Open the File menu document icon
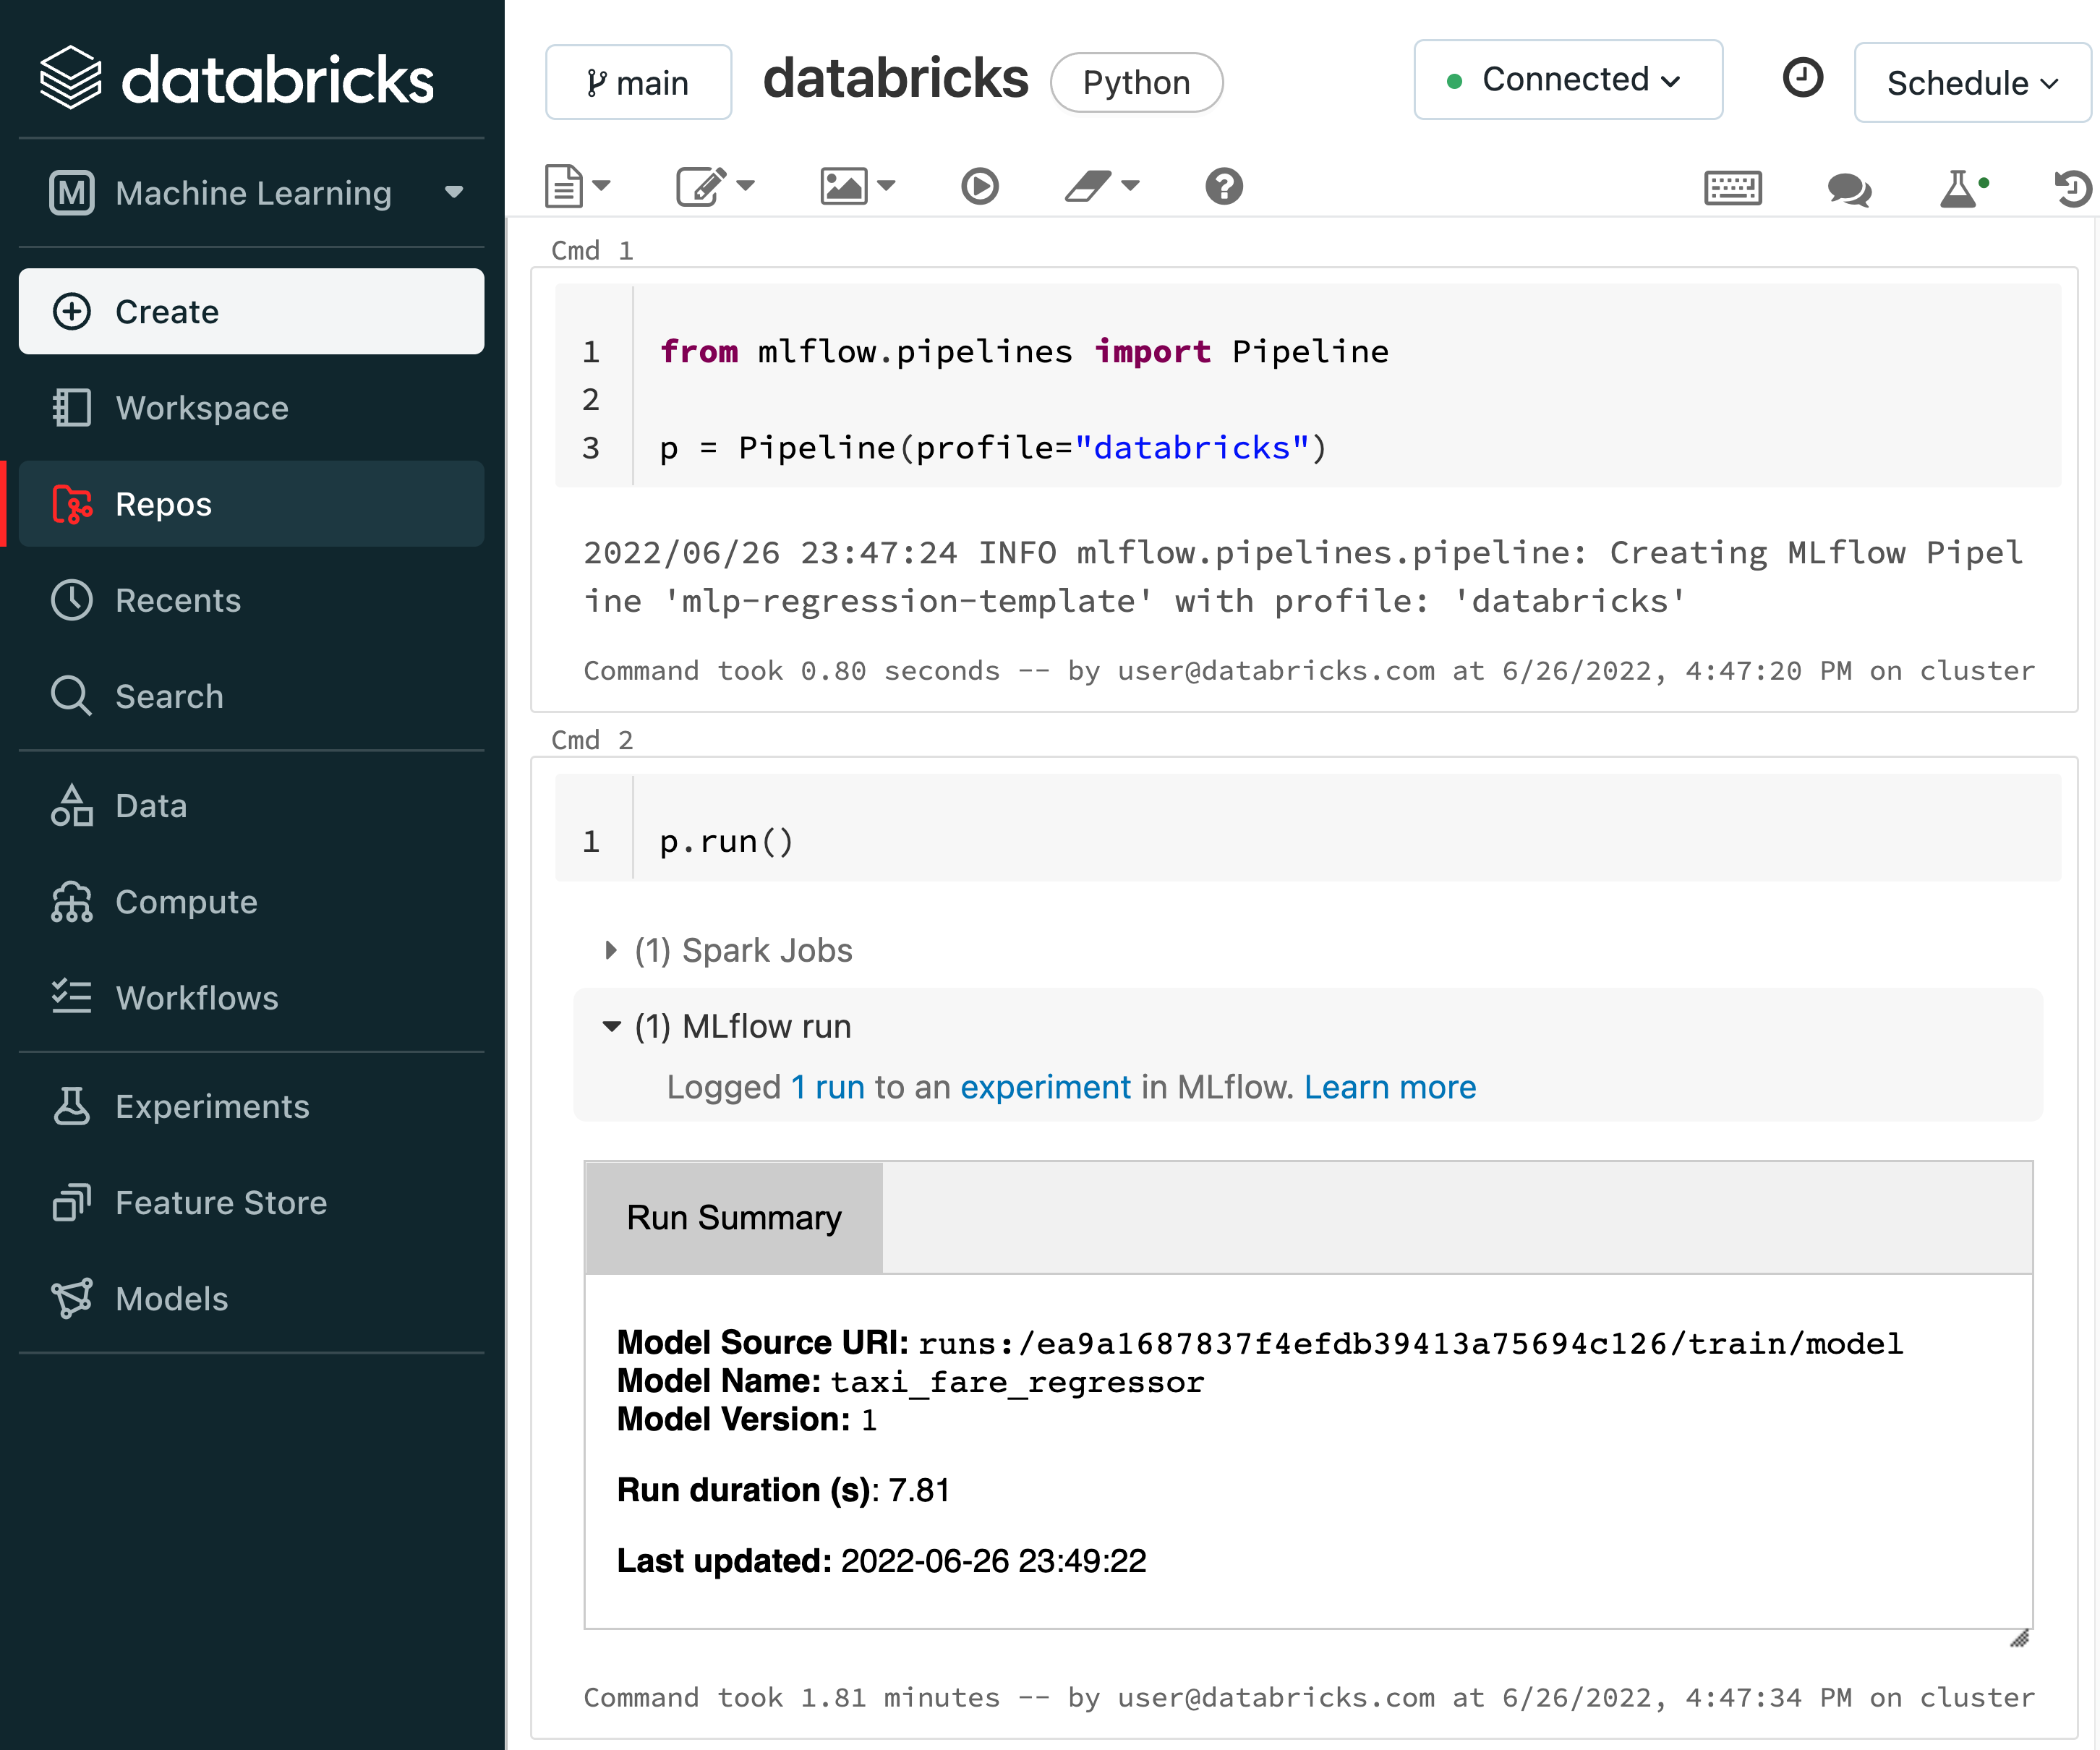Viewport: 2100px width, 1750px height. tap(576, 187)
